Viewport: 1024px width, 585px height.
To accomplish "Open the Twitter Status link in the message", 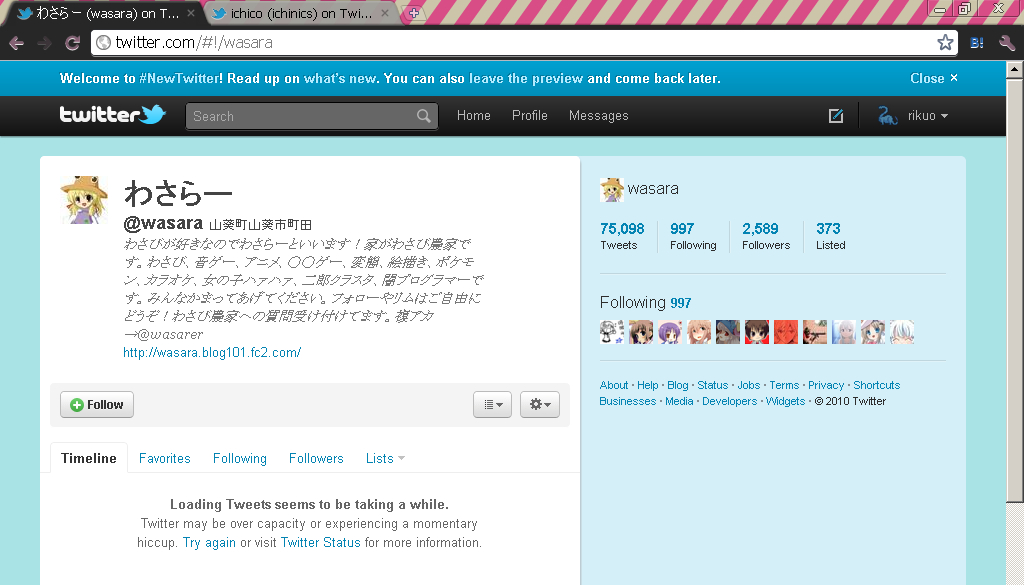I will [320, 543].
